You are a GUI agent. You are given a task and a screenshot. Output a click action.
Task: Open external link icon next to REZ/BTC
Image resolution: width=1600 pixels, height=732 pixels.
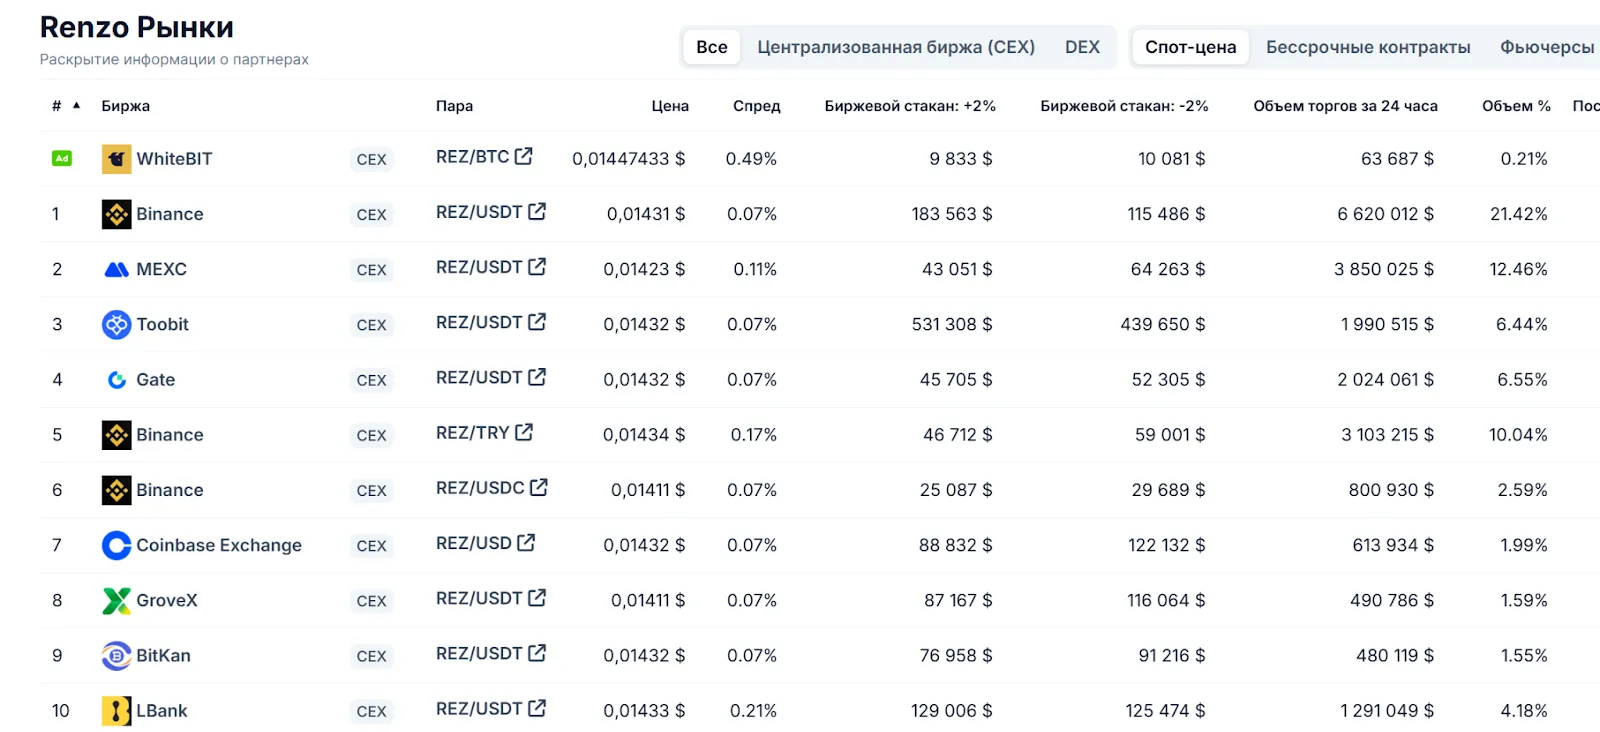(x=524, y=156)
